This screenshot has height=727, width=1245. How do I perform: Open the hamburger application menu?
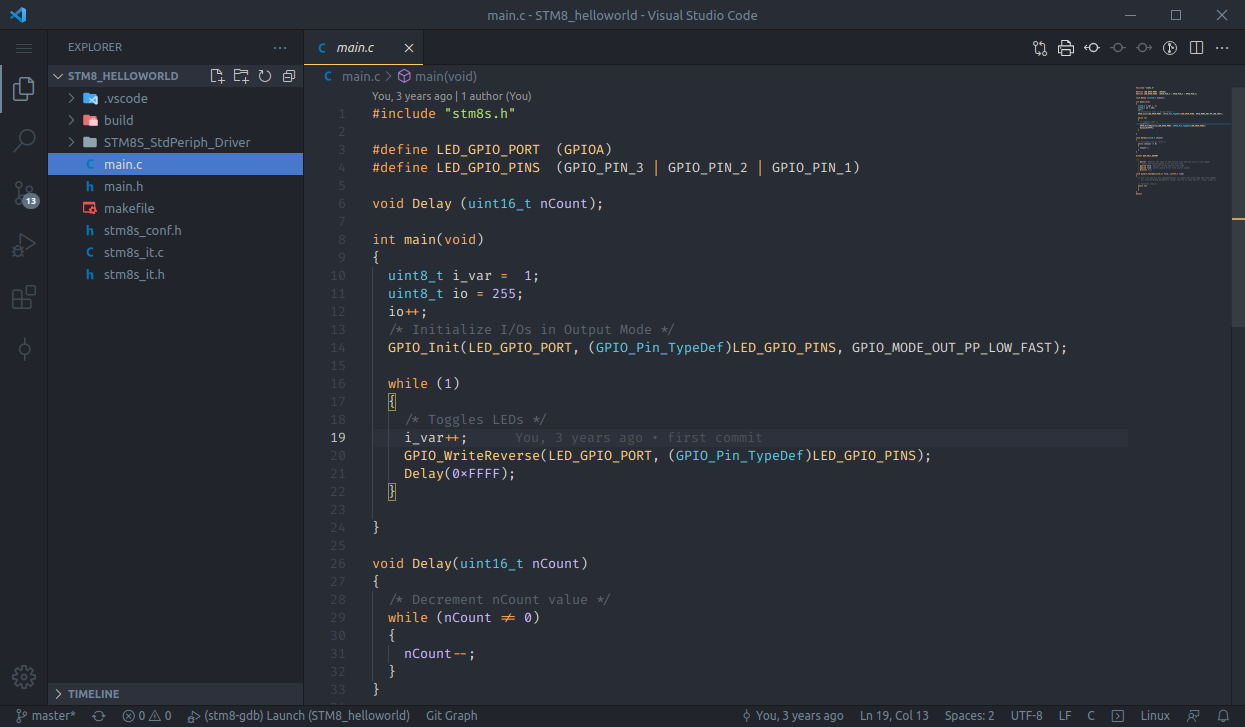(x=24, y=47)
